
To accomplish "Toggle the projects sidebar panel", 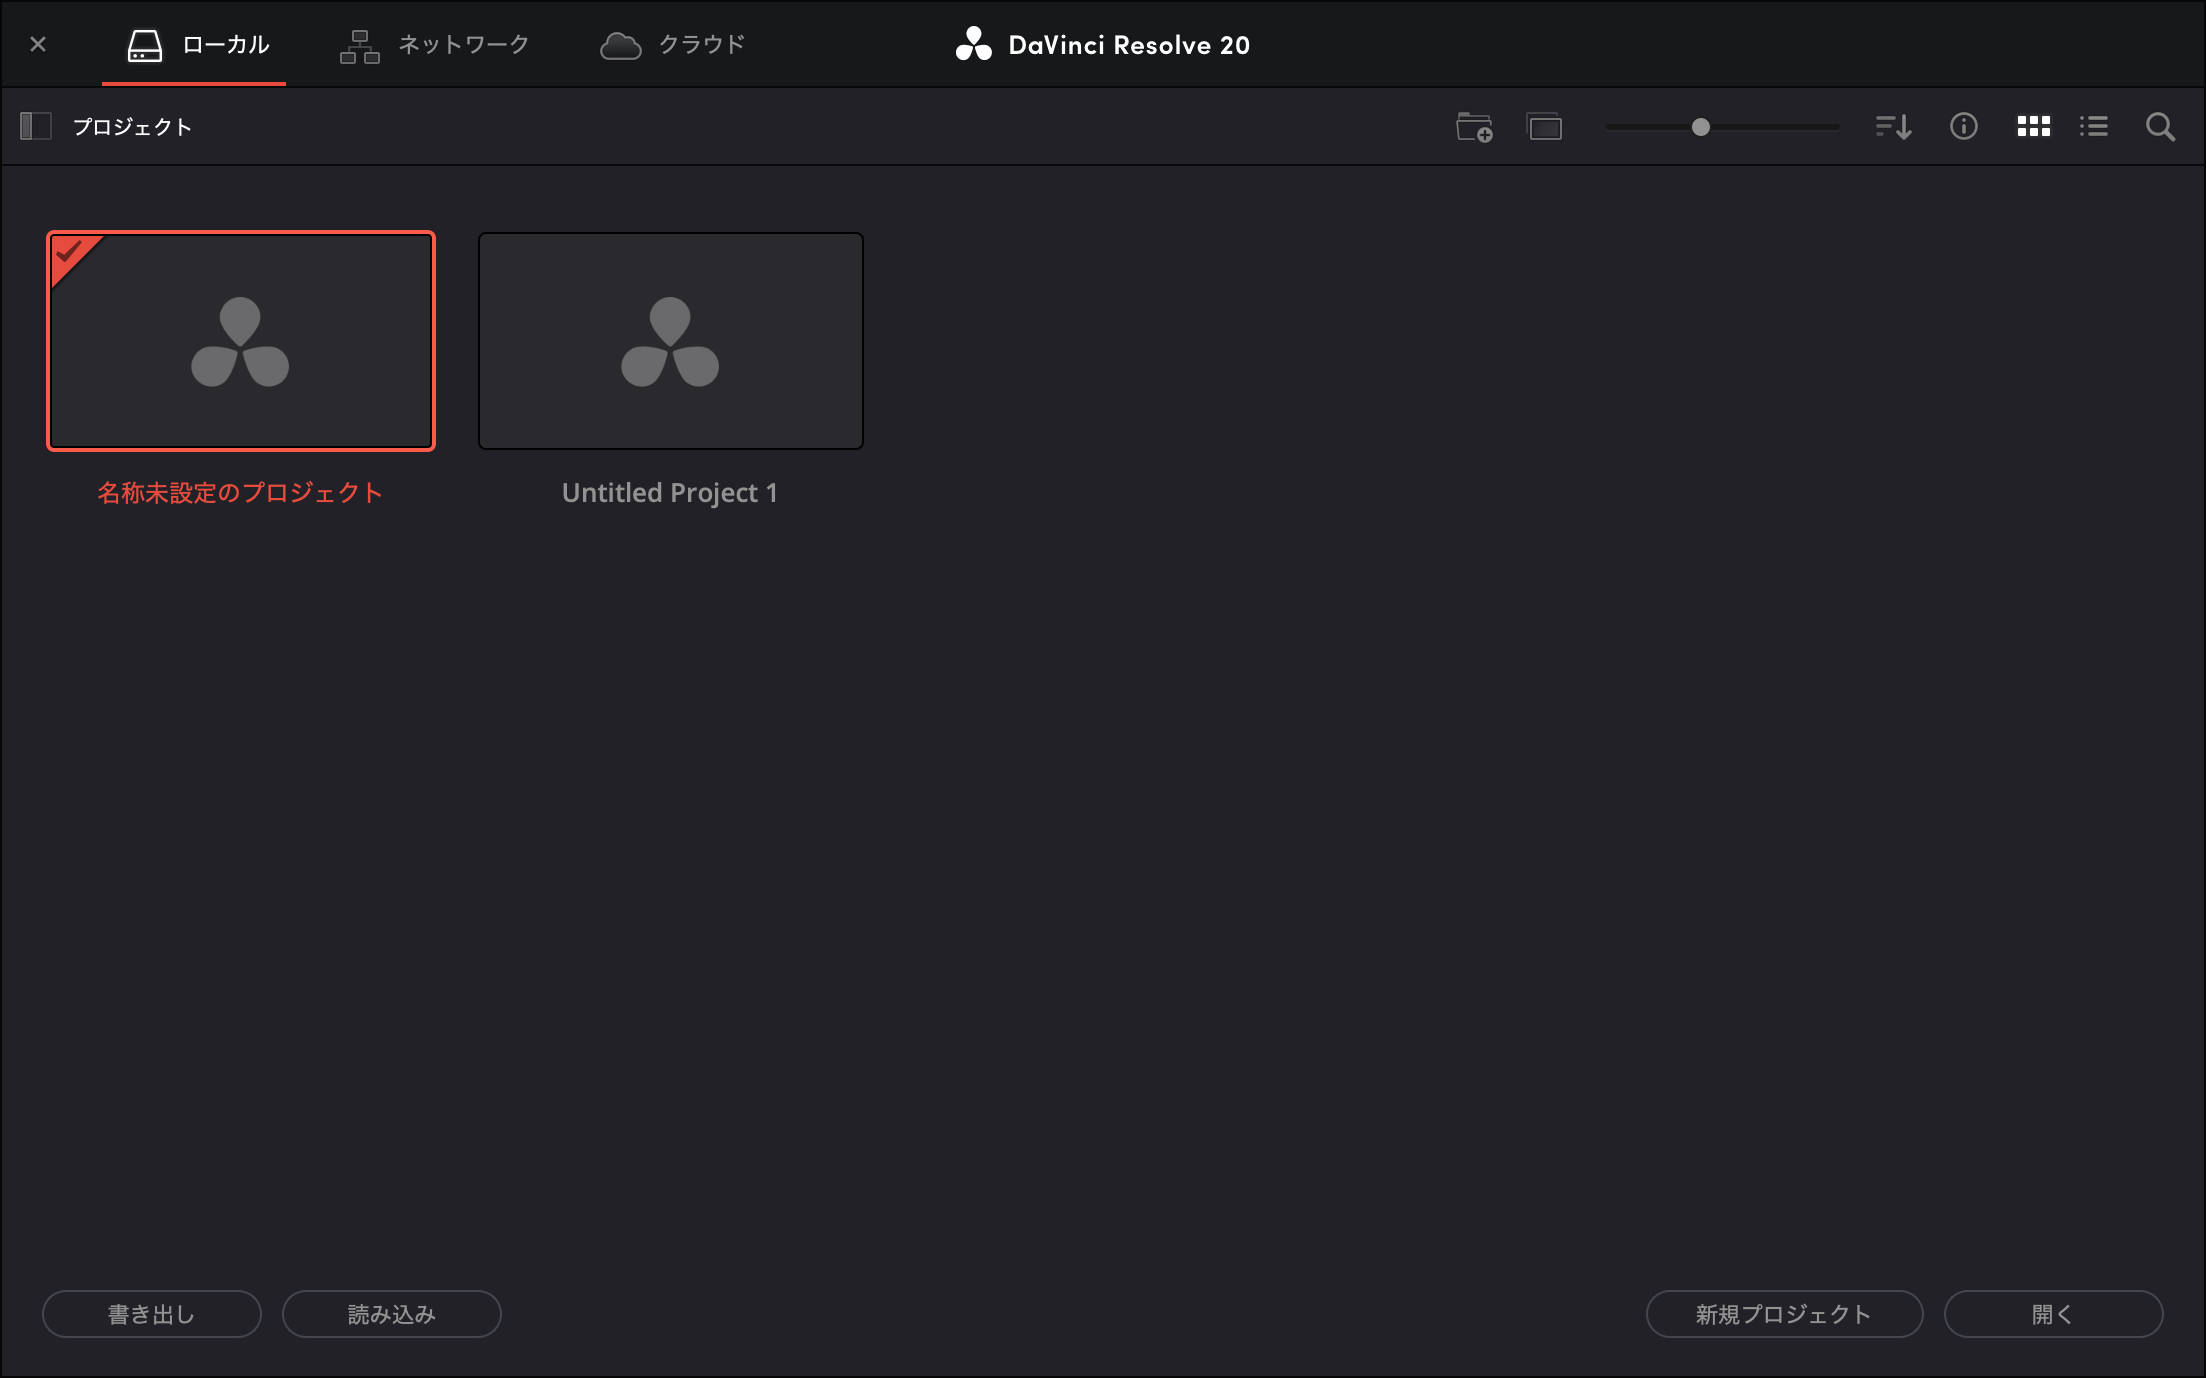I will coord(36,126).
